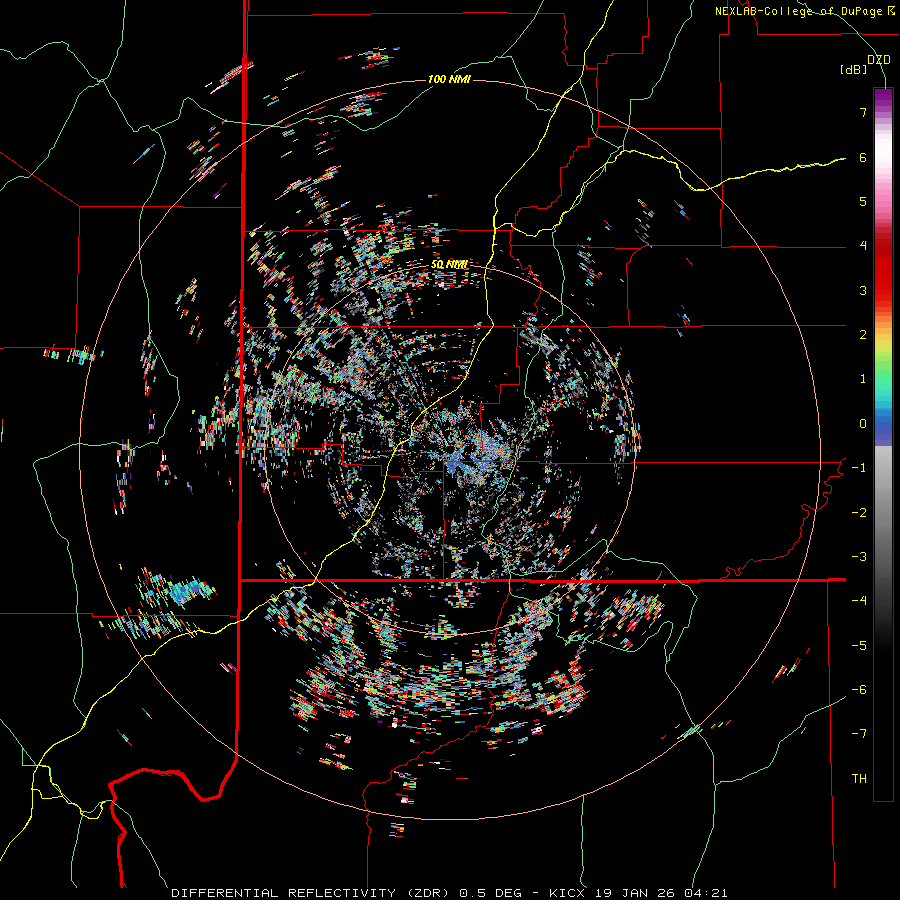Viewport: 900px width, 900px height.
Task: Click the "TH" label below the scale
Action: (x=859, y=779)
